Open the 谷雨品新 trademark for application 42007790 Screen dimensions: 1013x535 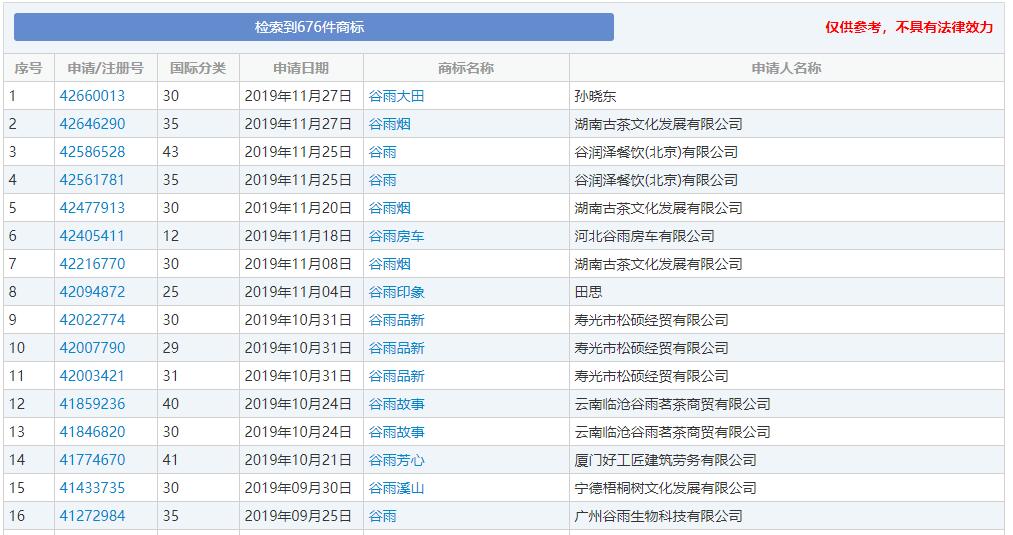[396, 348]
